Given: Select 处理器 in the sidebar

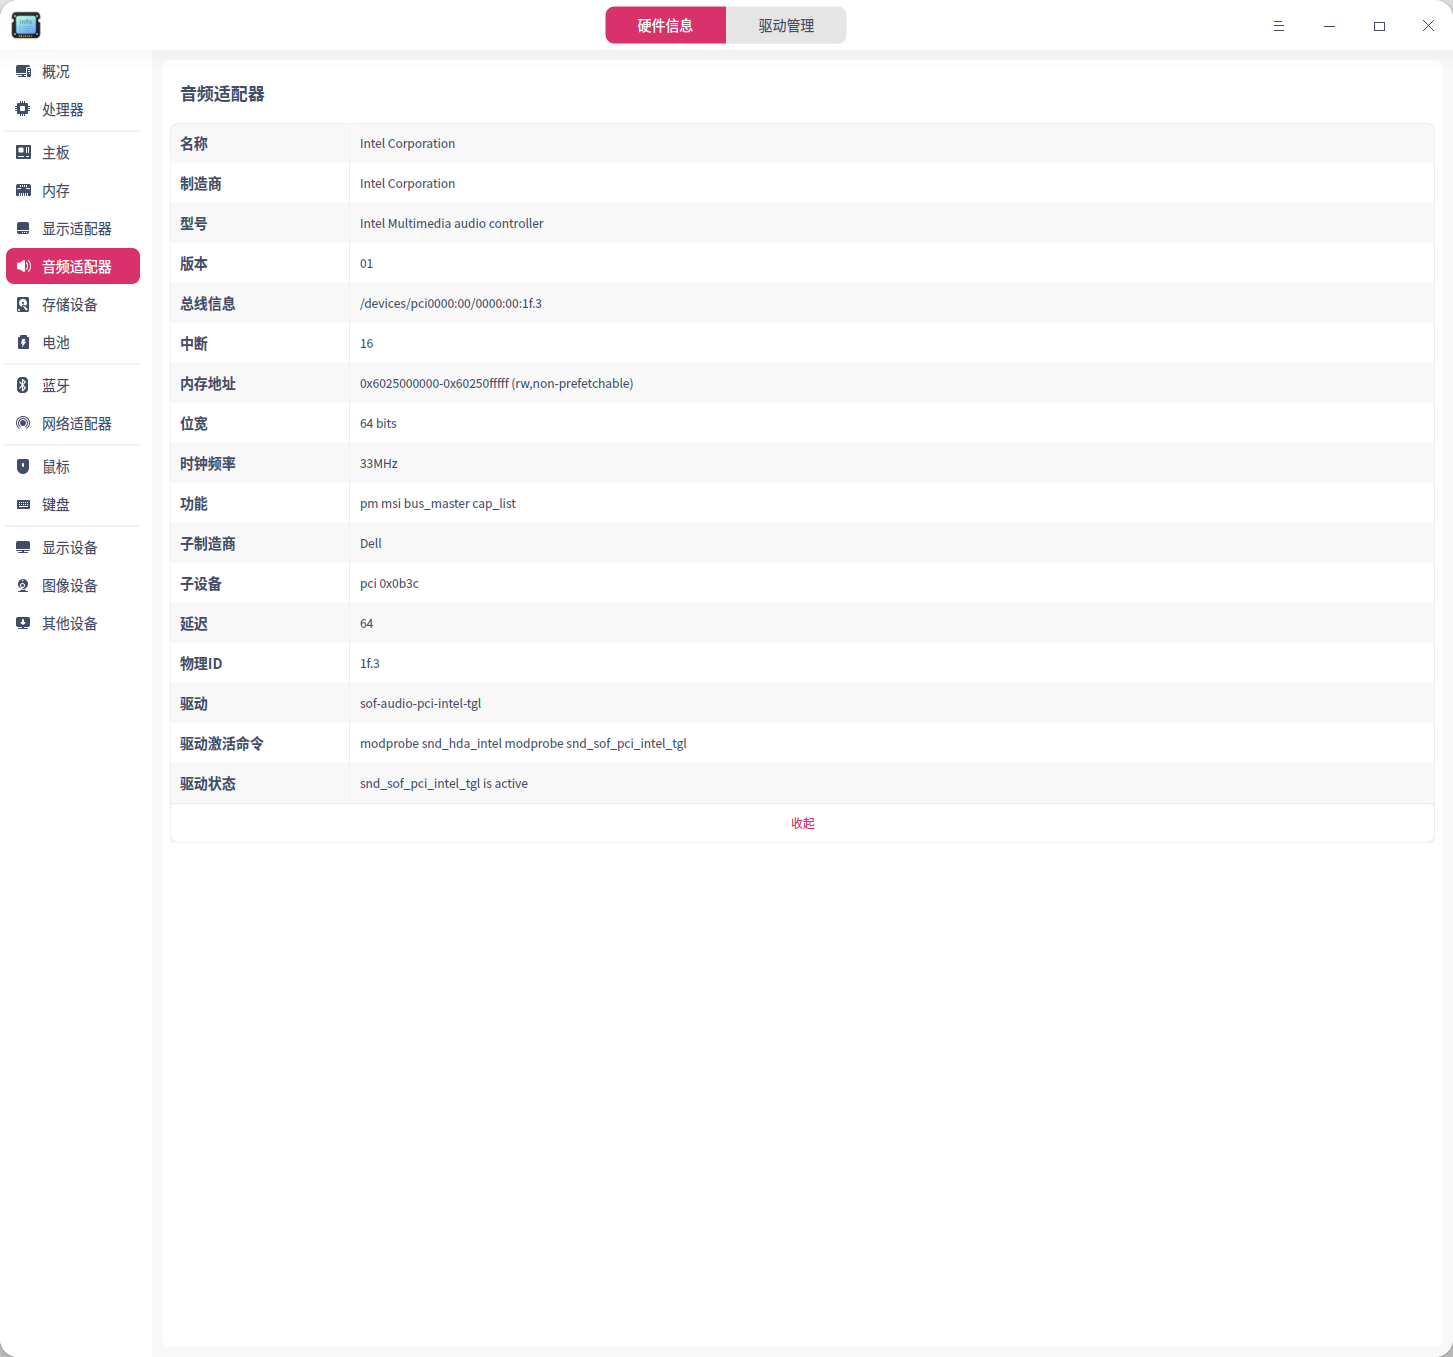Looking at the screenshot, I should point(73,109).
